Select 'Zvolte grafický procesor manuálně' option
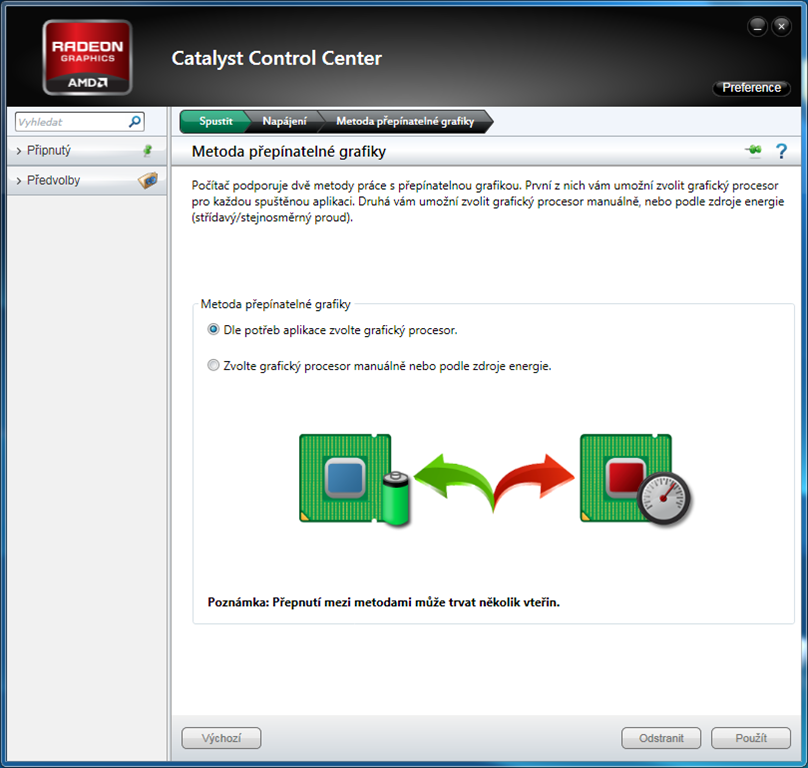 coord(213,366)
